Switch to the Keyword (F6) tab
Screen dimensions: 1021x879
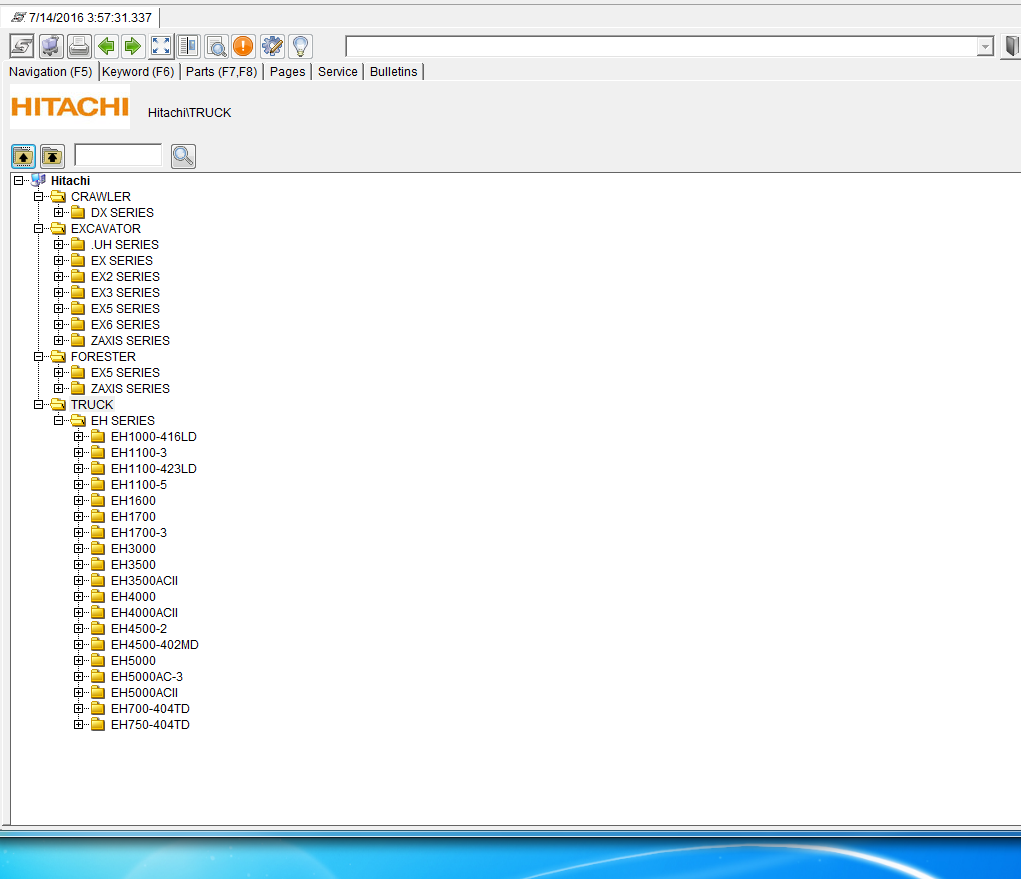point(138,72)
